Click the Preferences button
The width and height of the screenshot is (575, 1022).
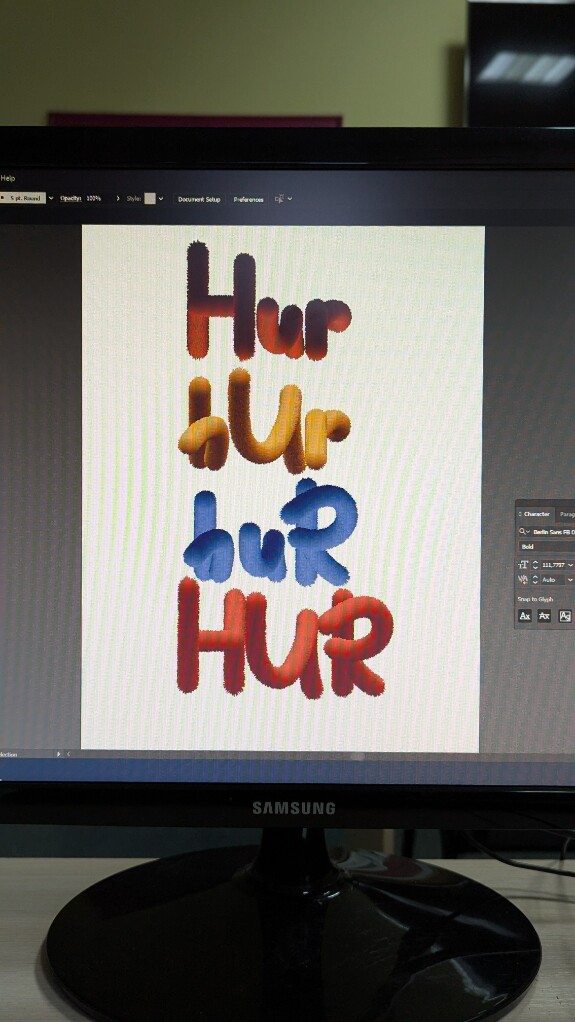pos(248,199)
